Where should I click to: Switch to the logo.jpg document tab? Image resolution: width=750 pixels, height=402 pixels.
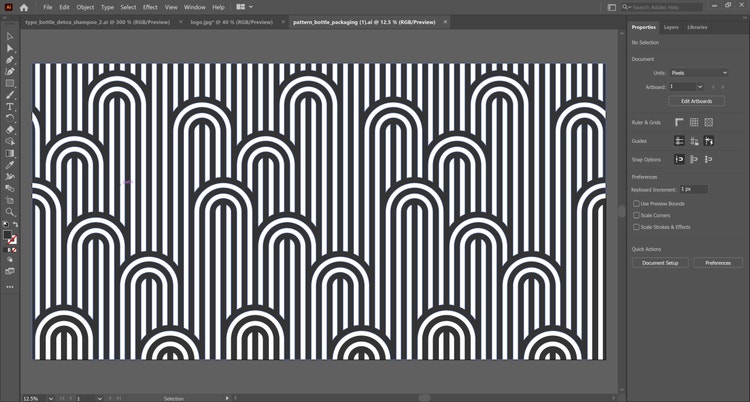[234, 22]
